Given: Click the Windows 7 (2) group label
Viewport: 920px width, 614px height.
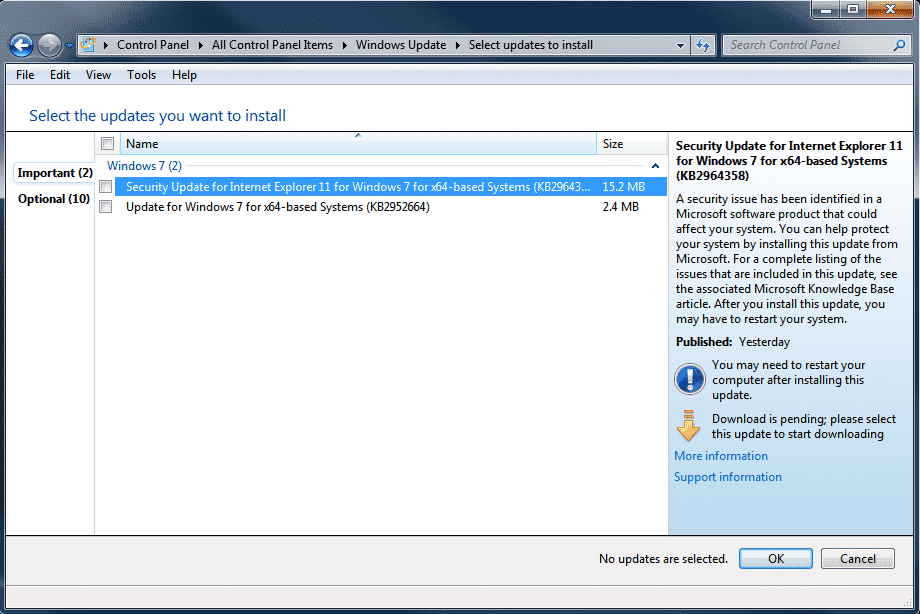Looking at the screenshot, I should tap(144, 166).
